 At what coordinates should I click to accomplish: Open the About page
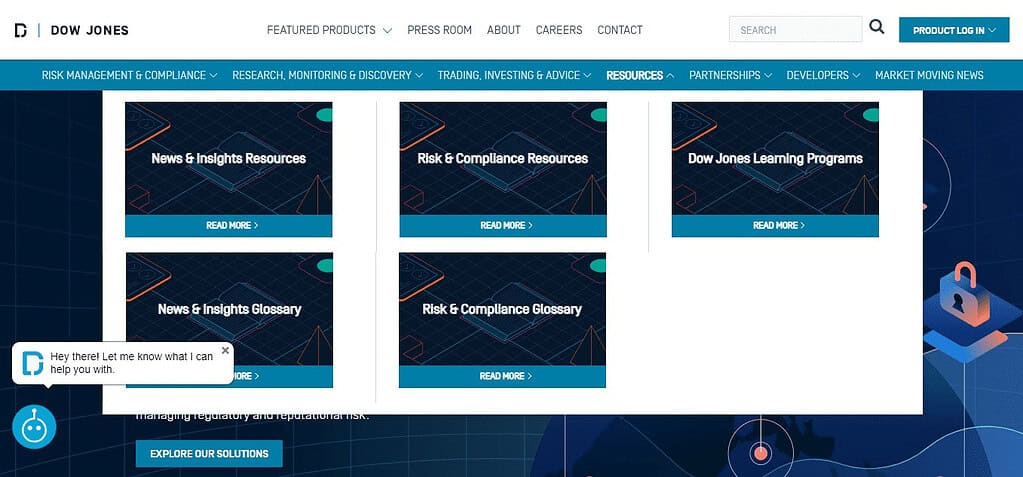coord(504,30)
